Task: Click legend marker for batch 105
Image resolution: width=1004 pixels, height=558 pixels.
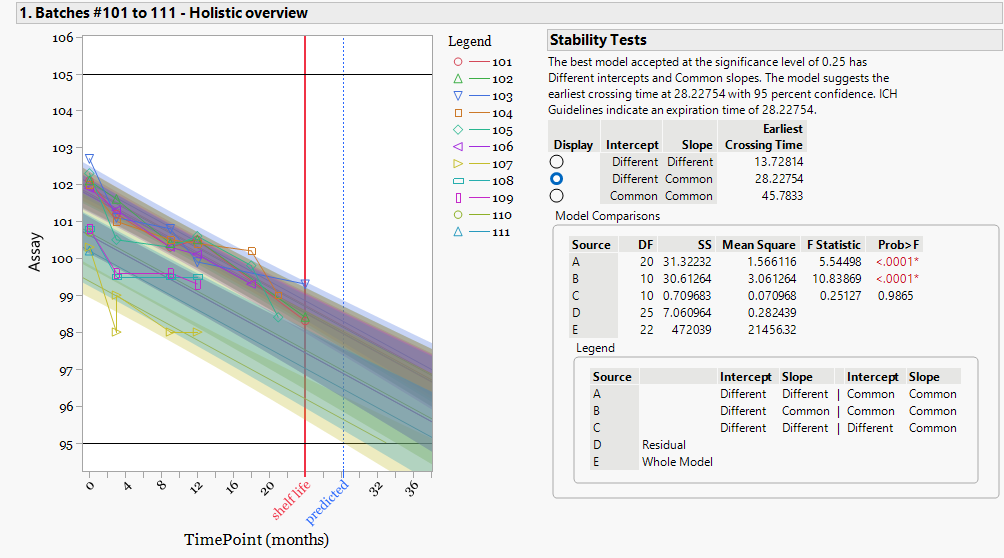Action: [458, 130]
